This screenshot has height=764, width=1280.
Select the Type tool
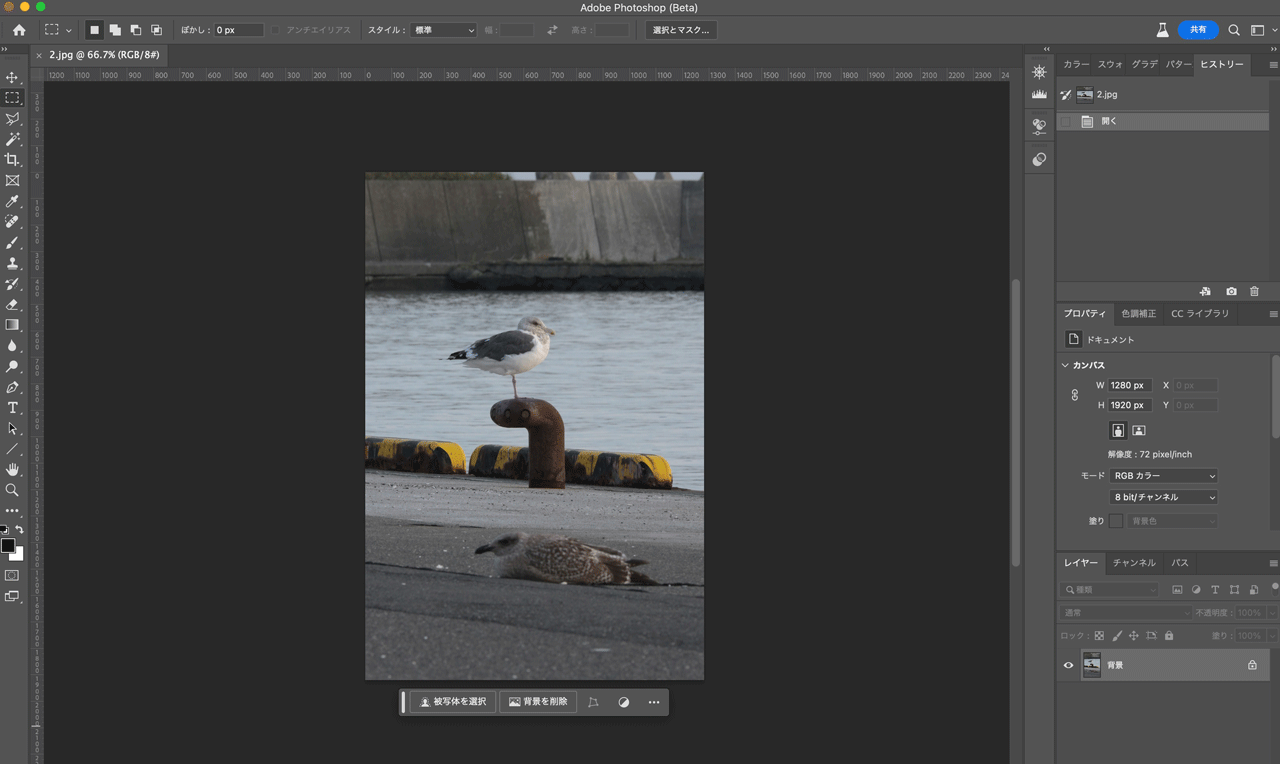point(12,408)
